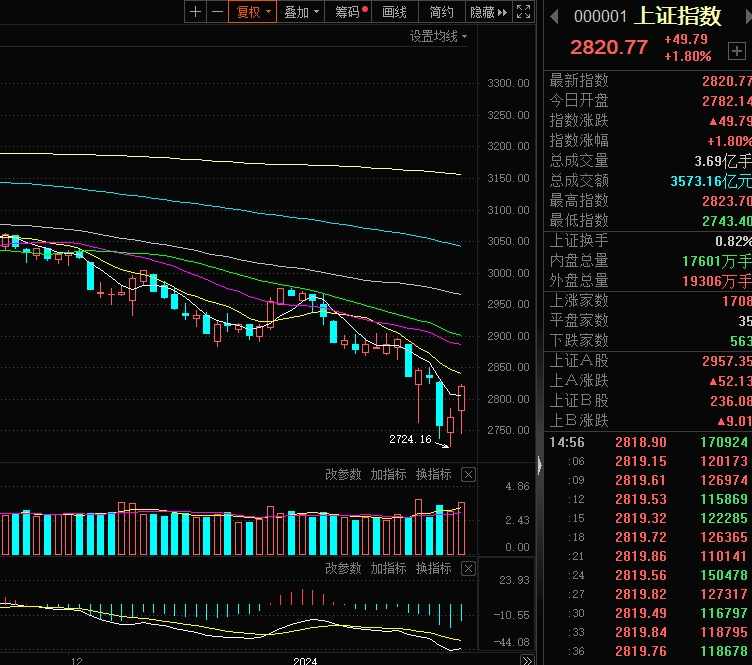Toggle the 筹码 chip distribution view

coord(349,12)
